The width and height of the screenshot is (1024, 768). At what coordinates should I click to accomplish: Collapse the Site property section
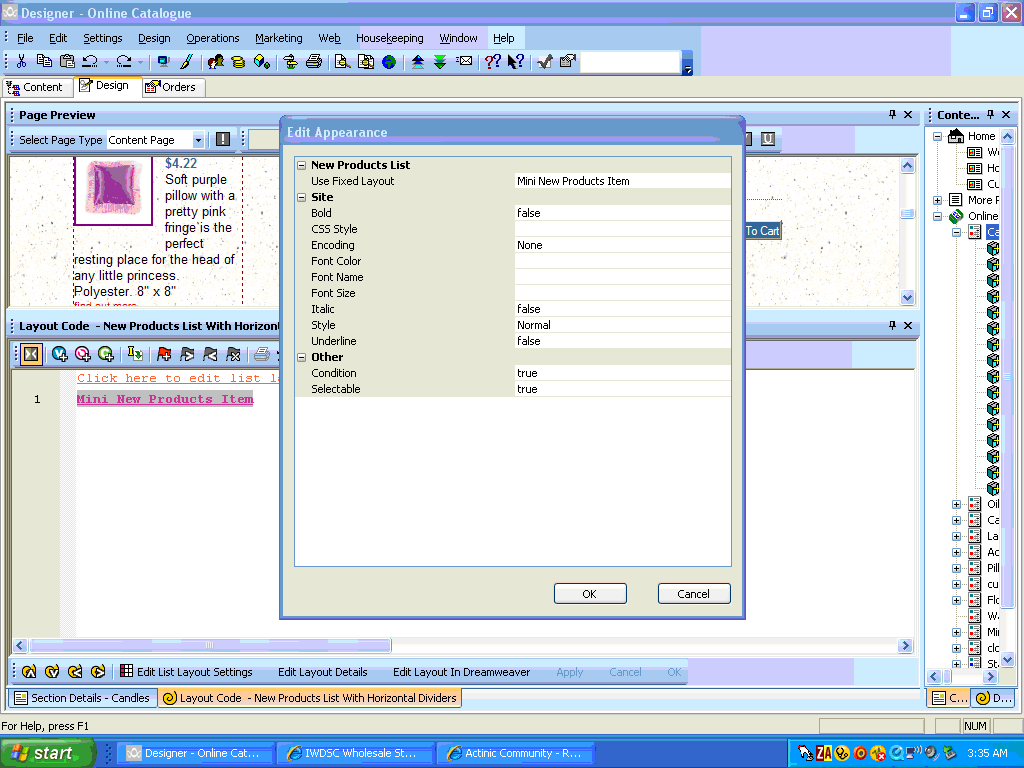point(302,197)
